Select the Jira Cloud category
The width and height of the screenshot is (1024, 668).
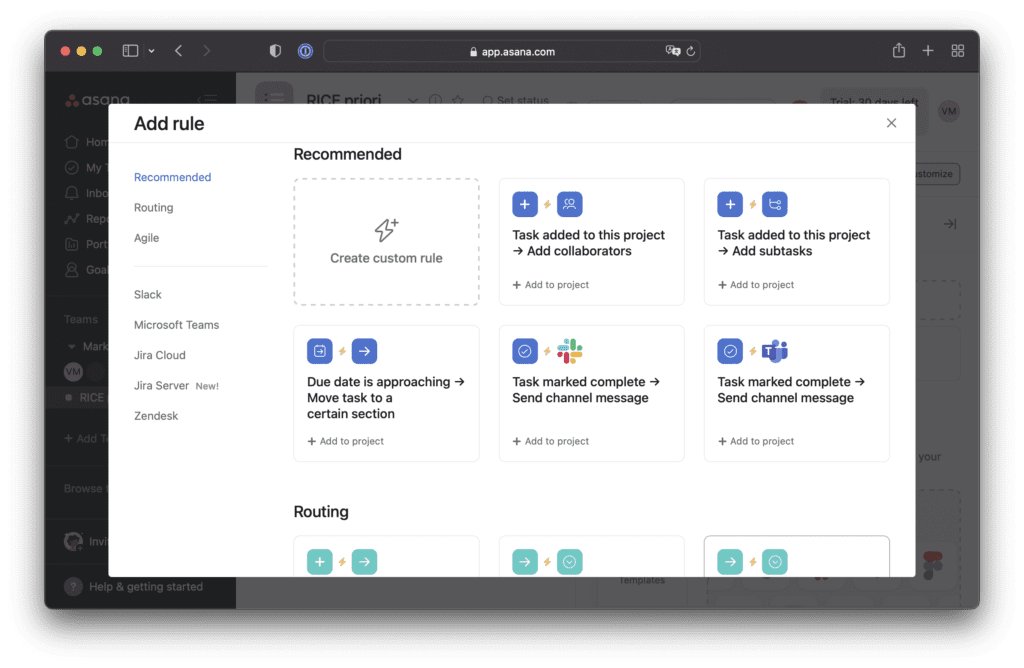pos(159,354)
